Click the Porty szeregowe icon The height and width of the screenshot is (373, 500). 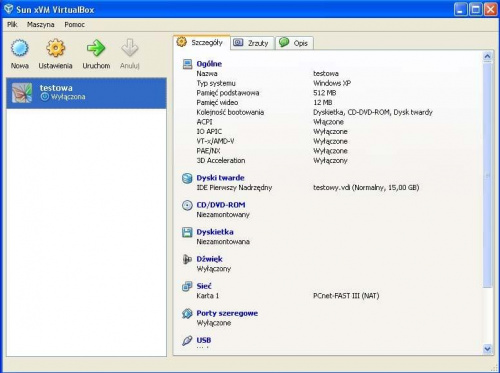187,313
